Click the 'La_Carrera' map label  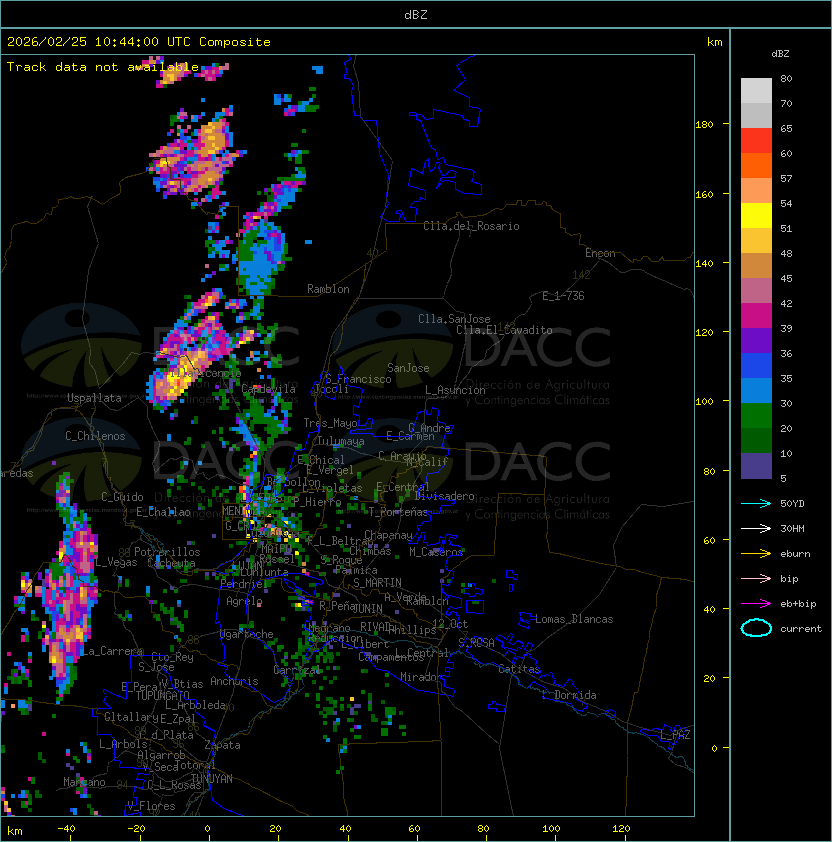[111, 651]
